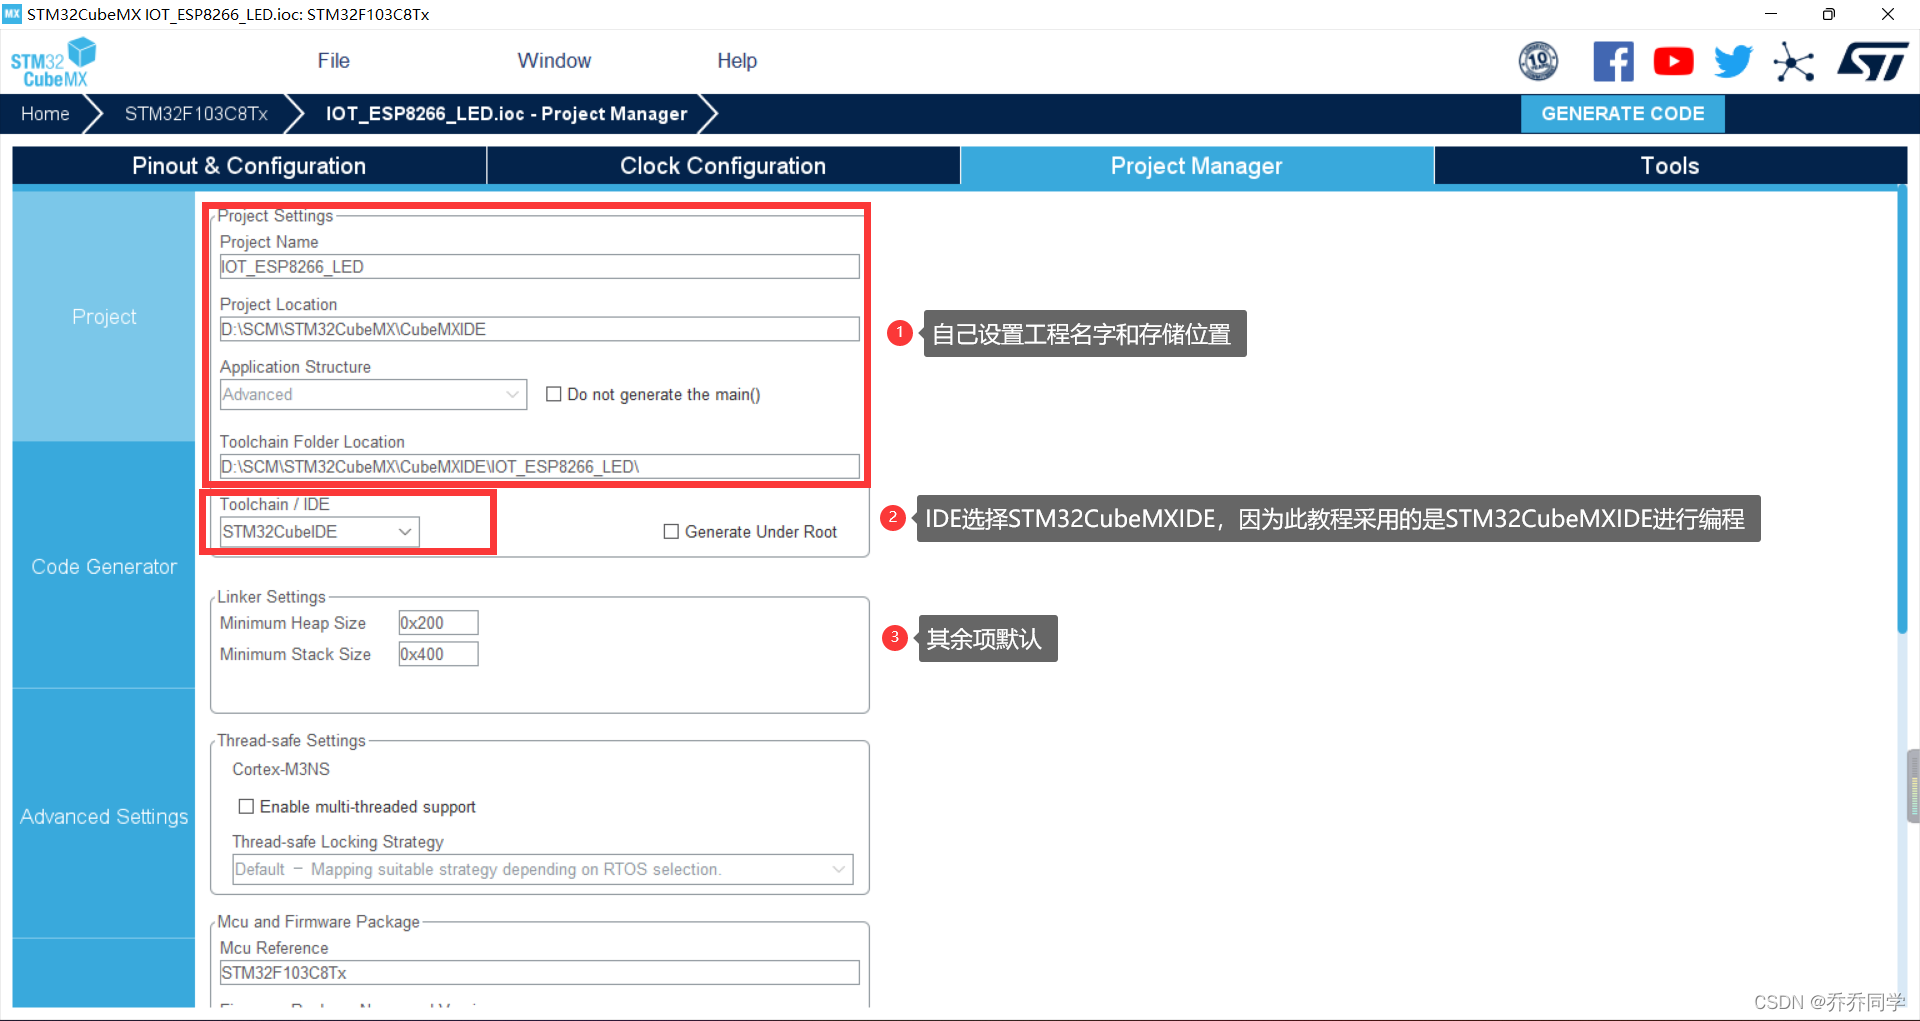Minimize the STM32CubeMX window
This screenshot has height=1021, width=1920.
pos(1771,14)
